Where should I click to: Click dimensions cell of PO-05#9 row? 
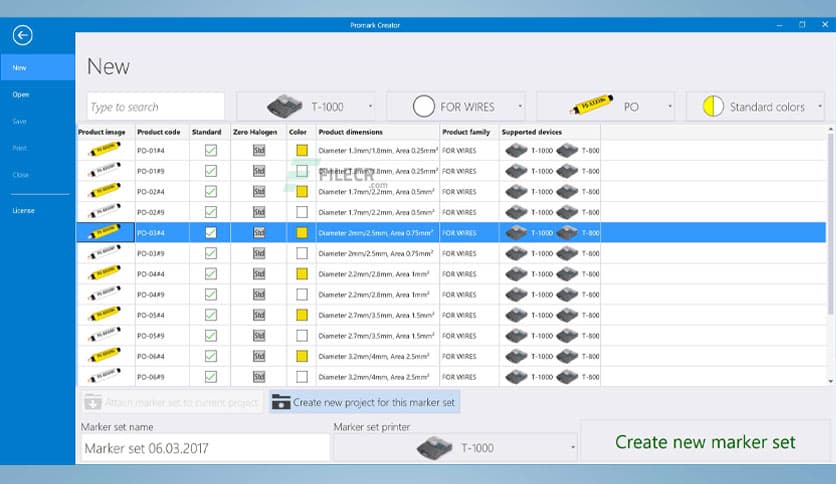[x=377, y=336]
